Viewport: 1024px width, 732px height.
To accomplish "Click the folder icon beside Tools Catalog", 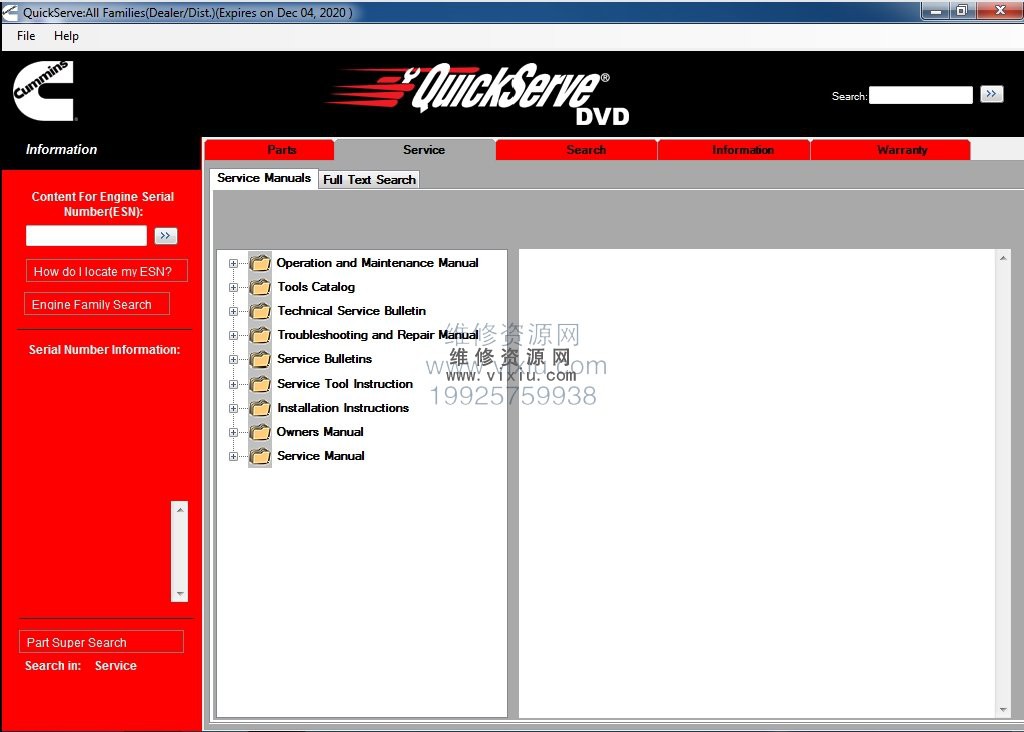I will pos(260,287).
